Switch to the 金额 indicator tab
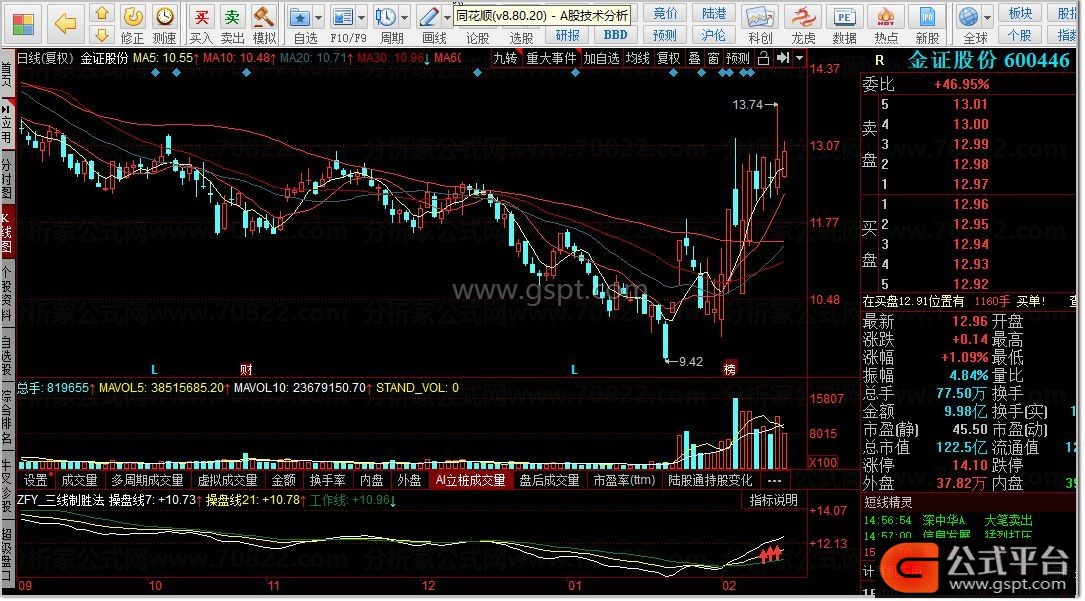The width and height of the screenshot is (1085, 601). click(x=284, y=480)
